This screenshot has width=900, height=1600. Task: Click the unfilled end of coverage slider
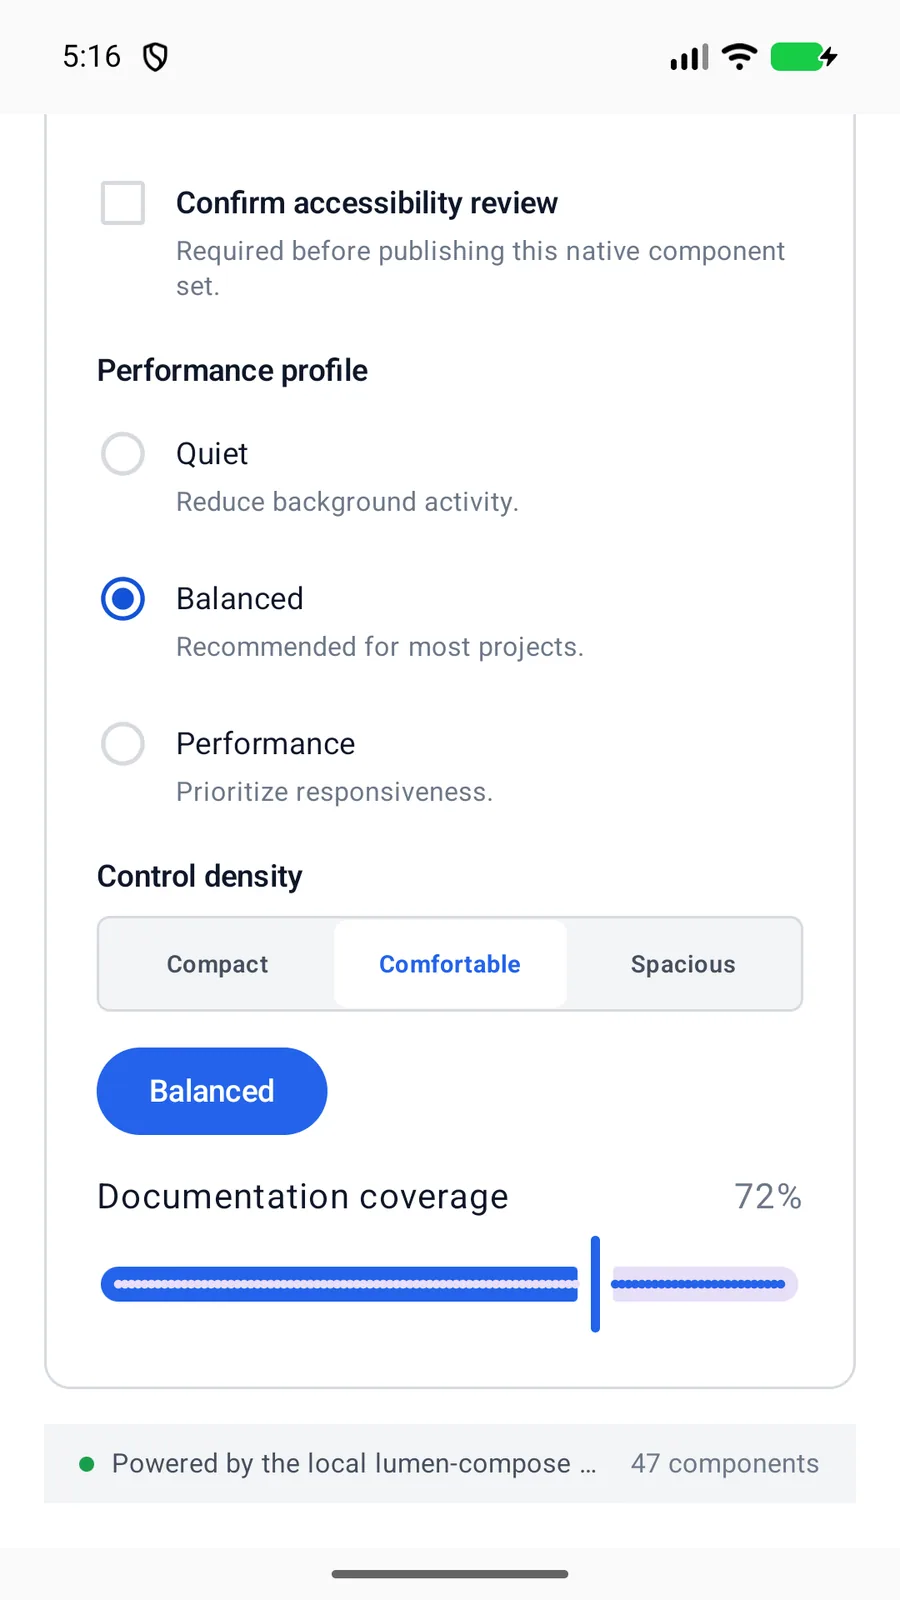pos(704,1284)
